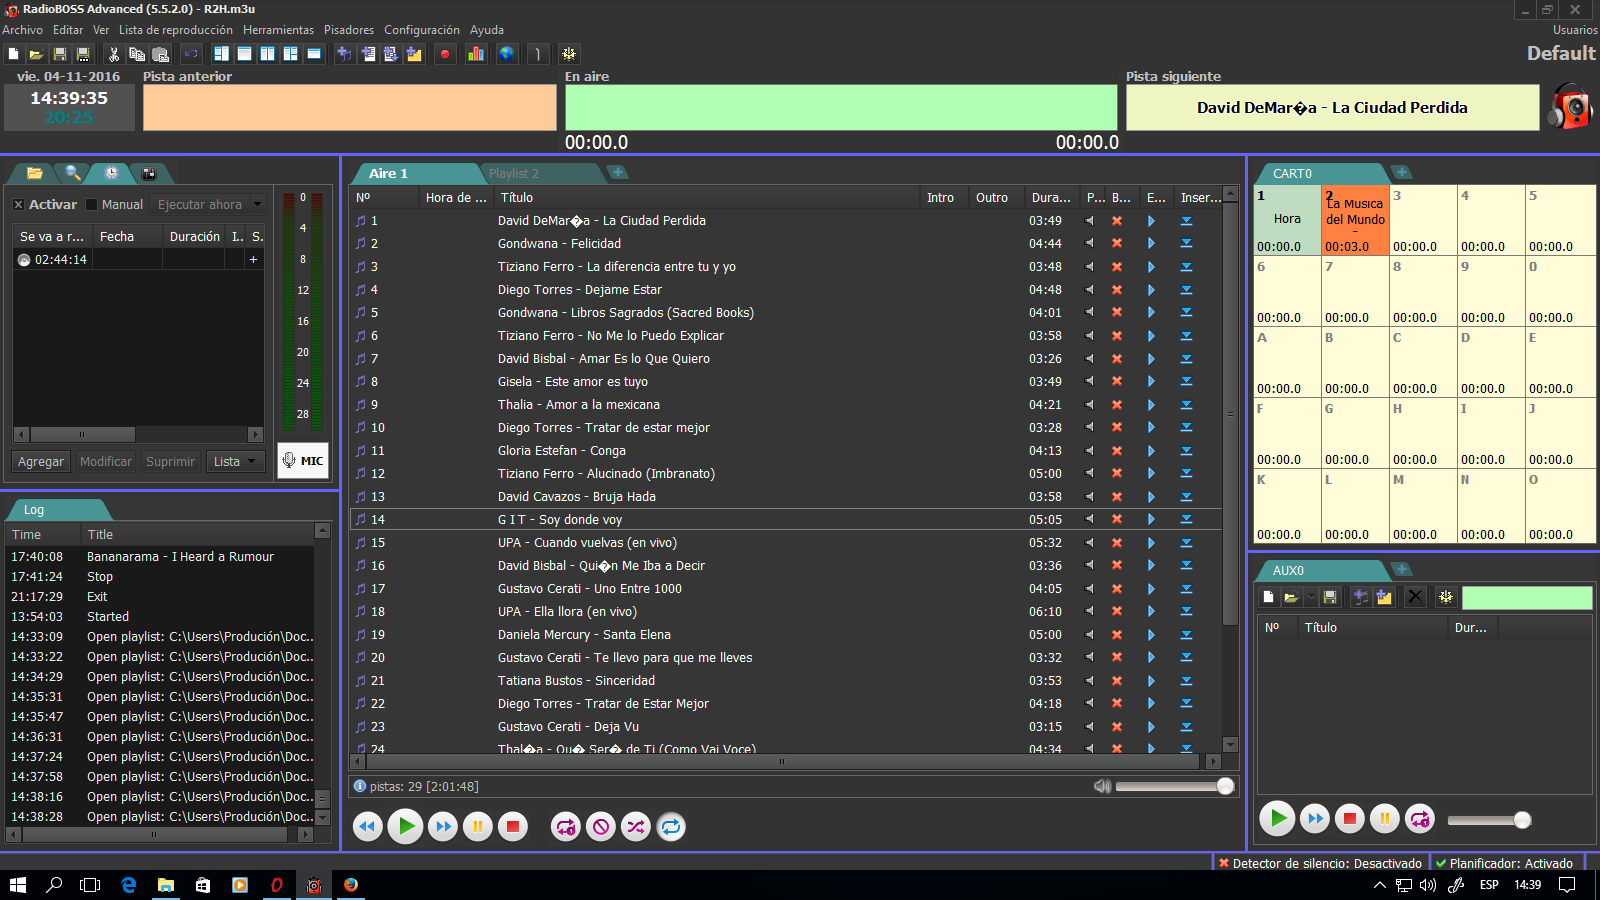Click the globe broadcast toolbar icon
This screenshot has height=900, width=1600.
pyautogui.click(x=507, y=54)
